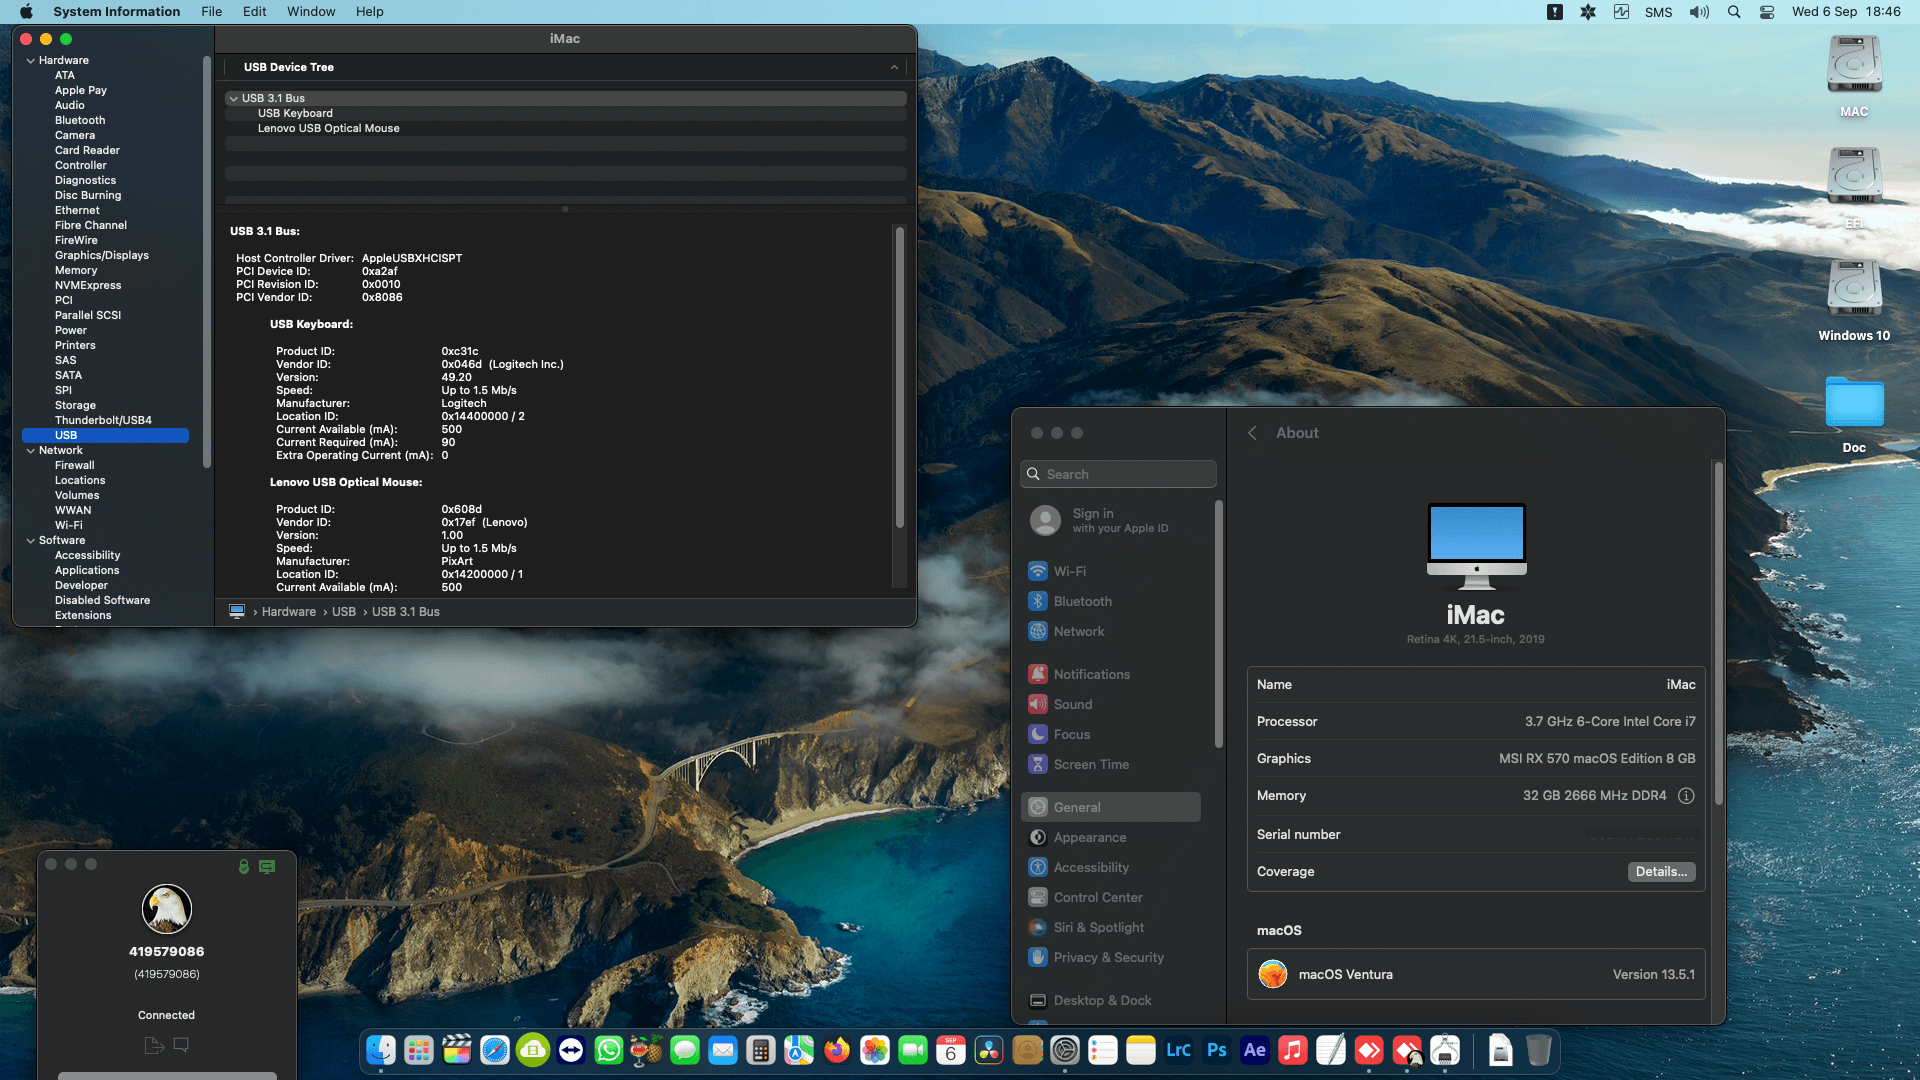Open Photoshop from the Dock
The image size is (1920, 1080).
click(x=1216, y=1050)
